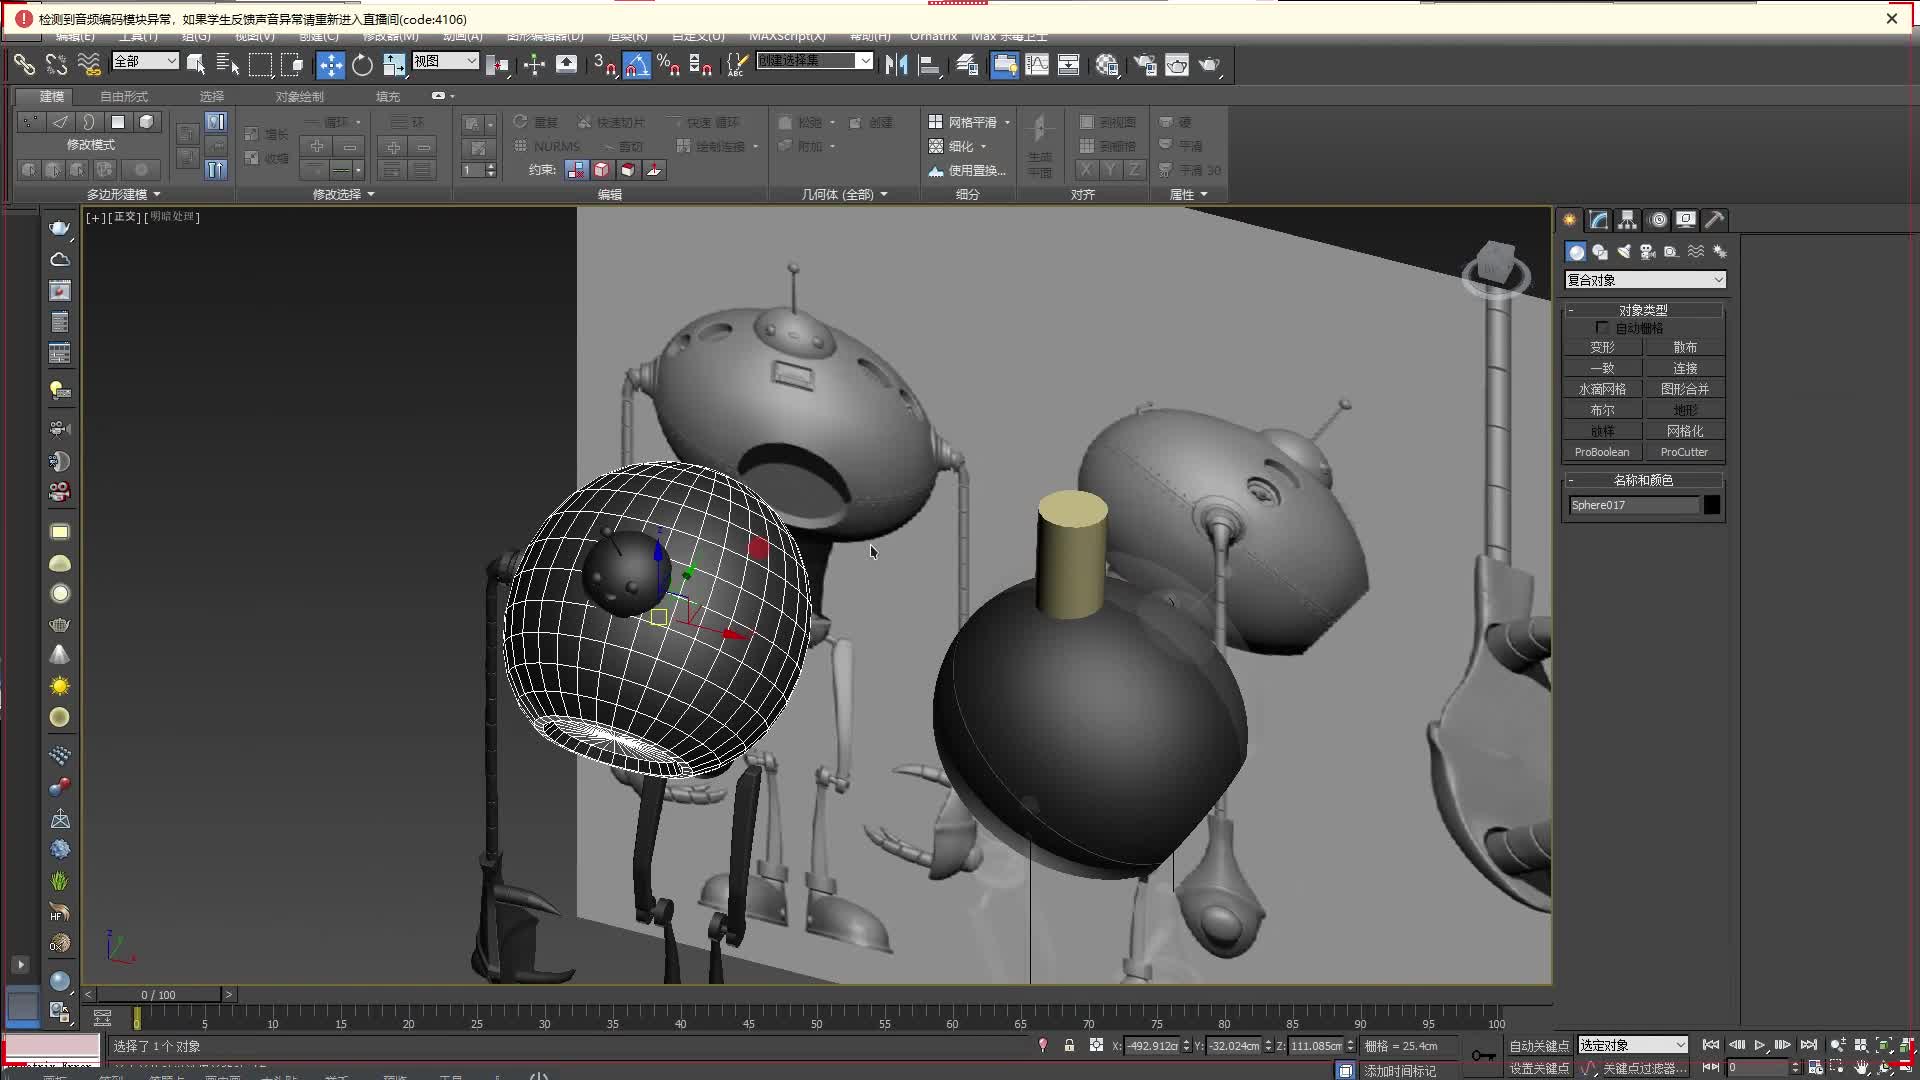Image resolution: width=1920 pixels, height=1080 pixels.
Task: Open the Modify panel tab icon
Action: (x=1598, y=220)
